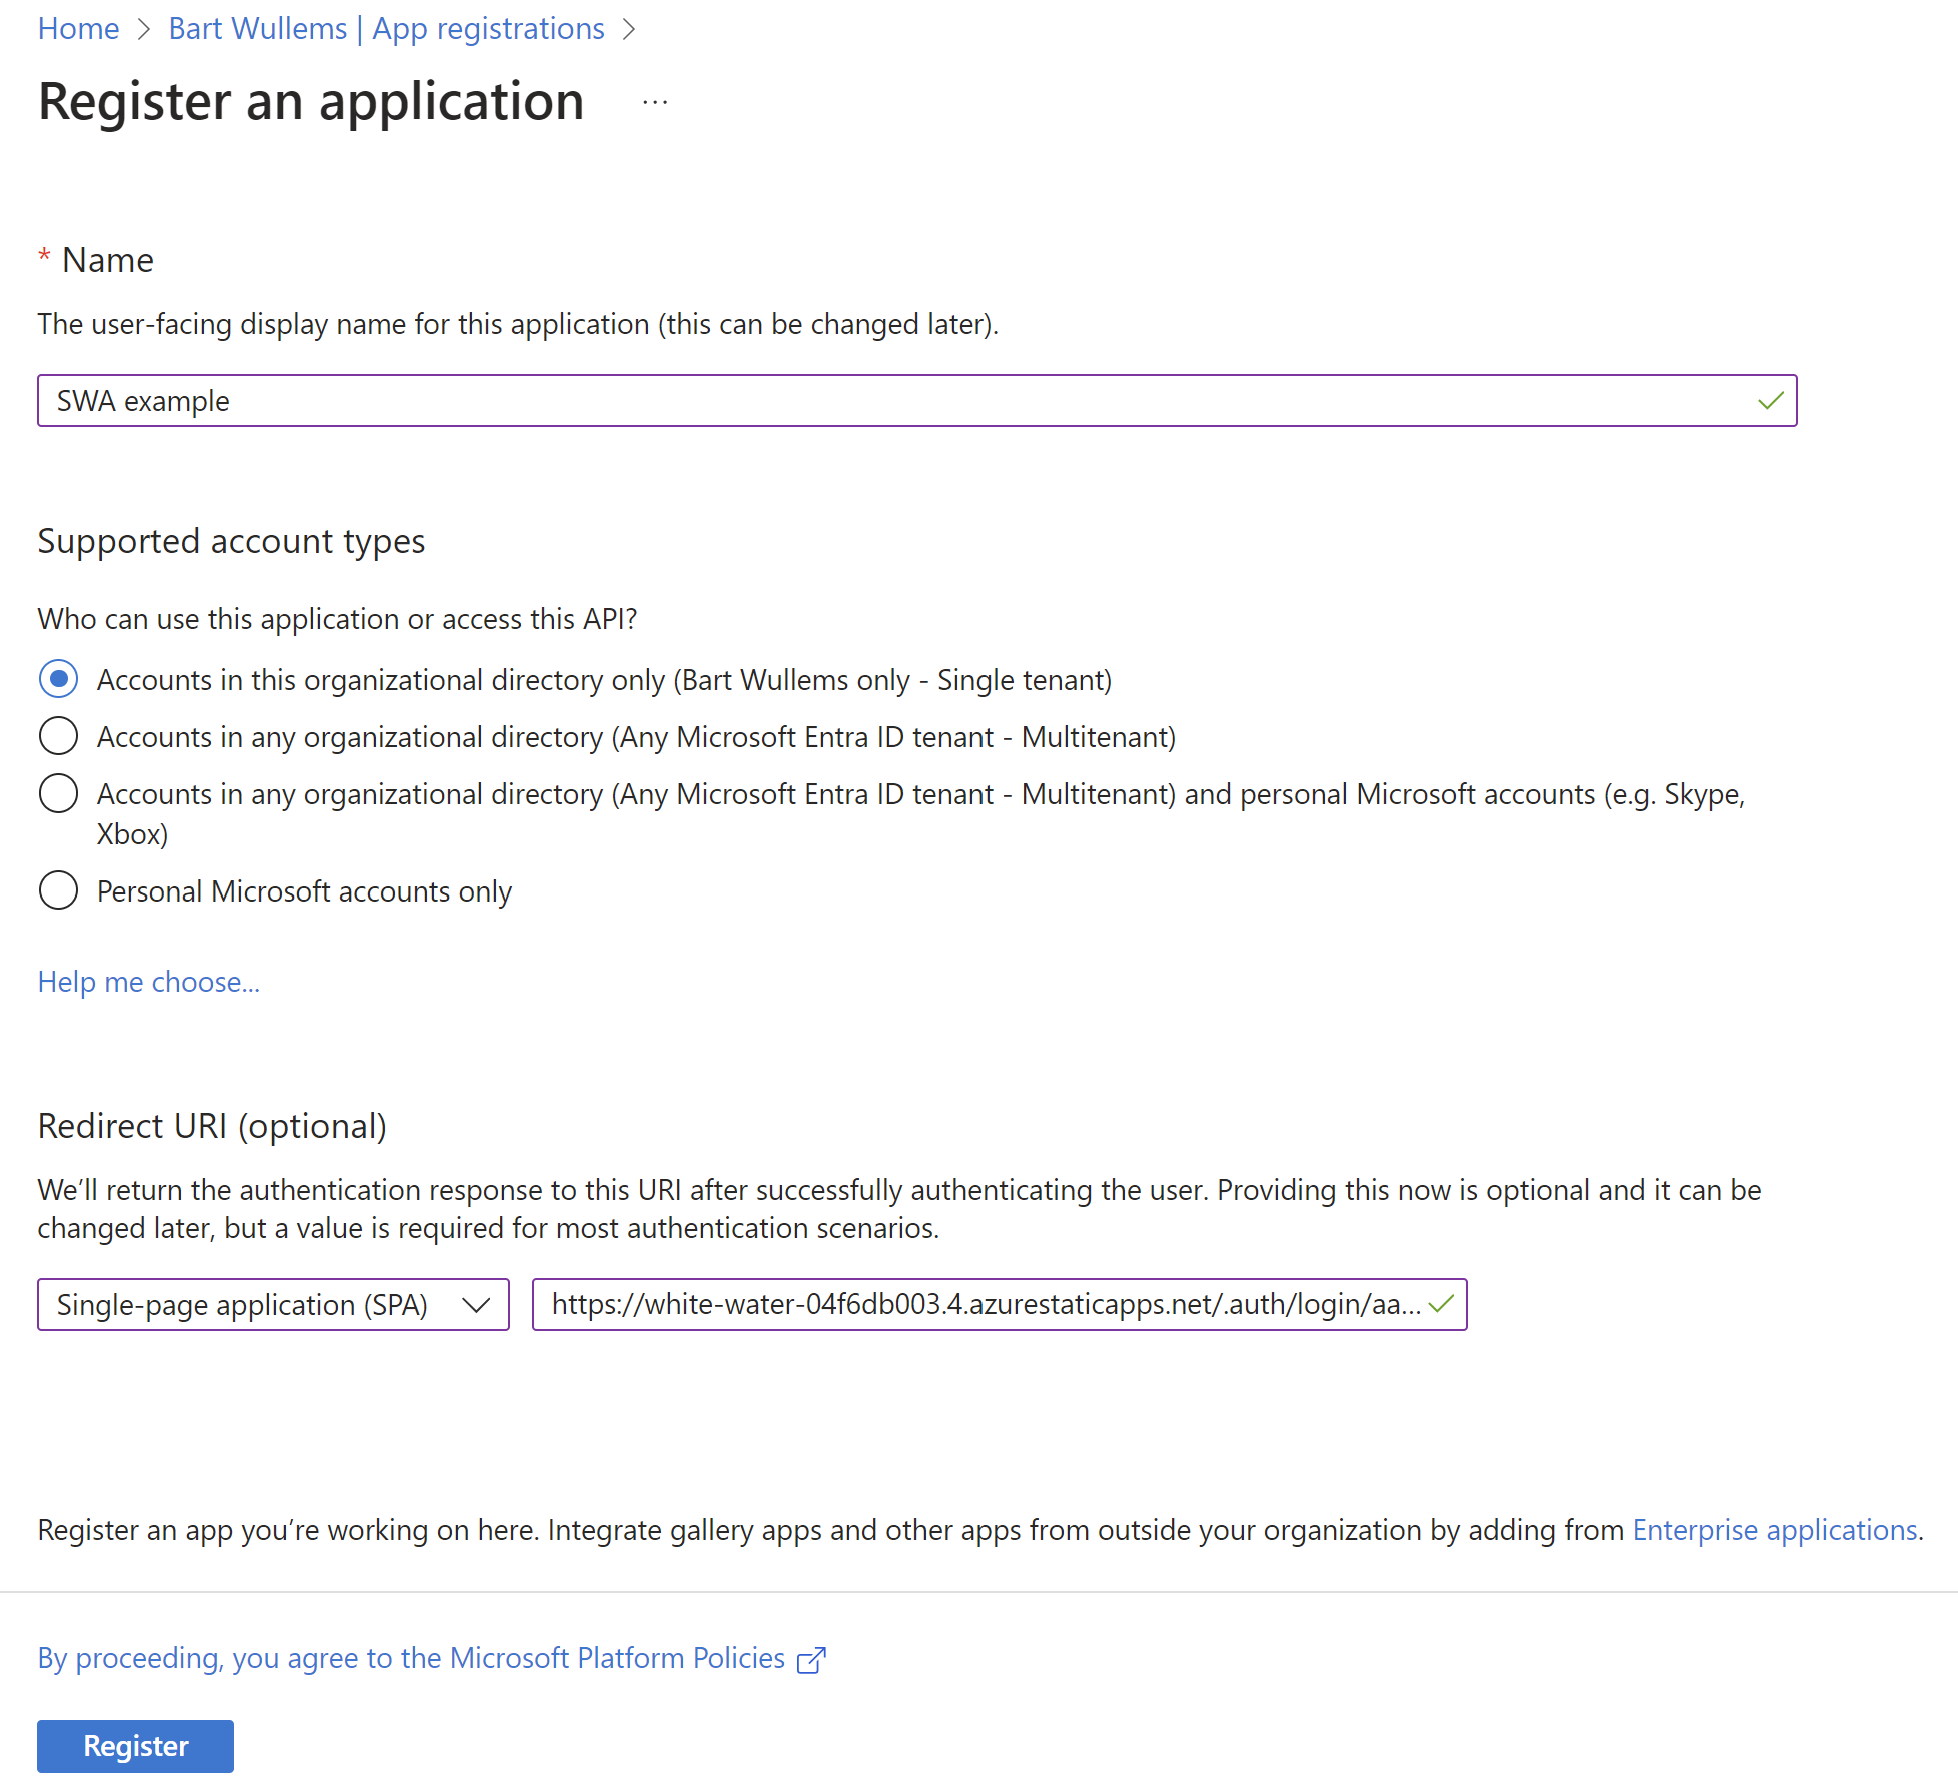The image size is (1958, 1786).
Task: Click into the redirect URI text field
Action: coord(980,1304)
